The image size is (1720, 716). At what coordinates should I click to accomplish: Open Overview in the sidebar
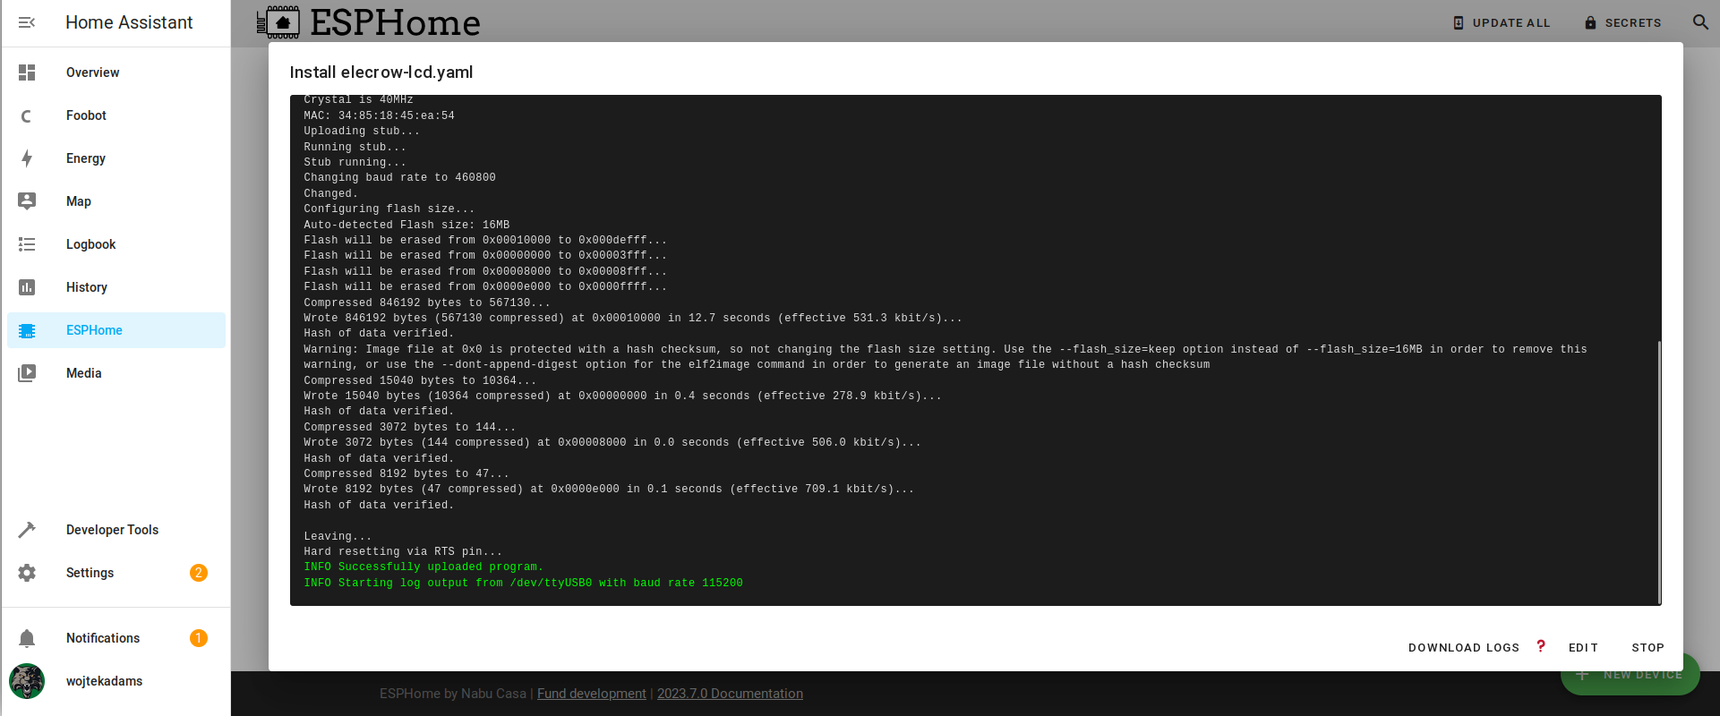pos(116,72)
